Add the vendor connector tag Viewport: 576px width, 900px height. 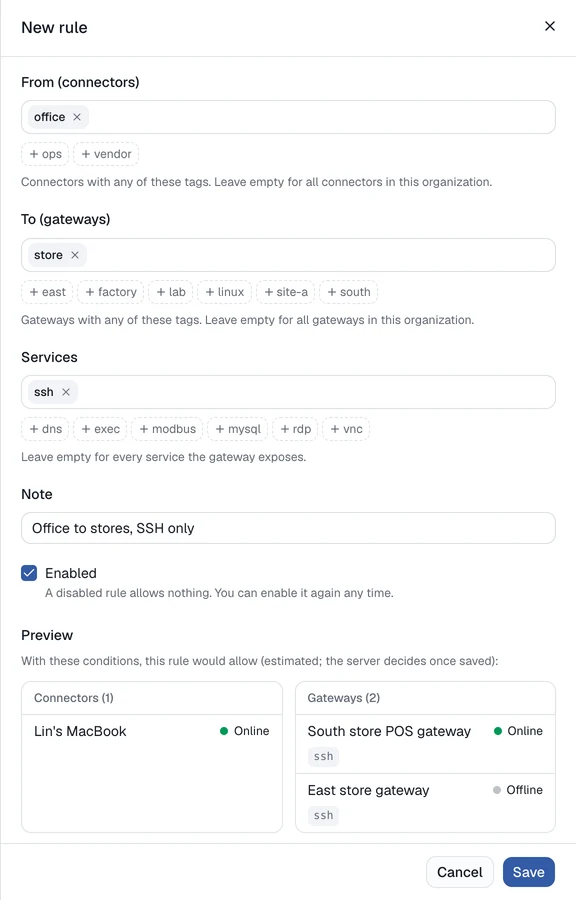pos(106,154)
